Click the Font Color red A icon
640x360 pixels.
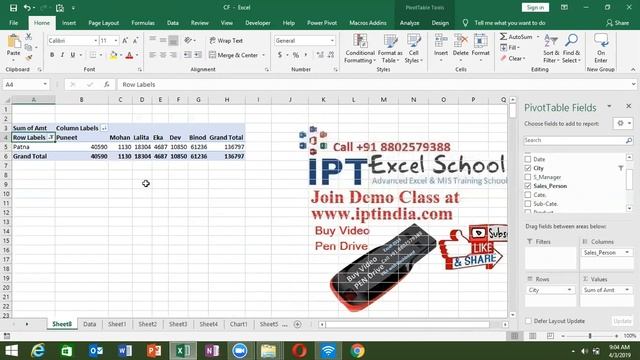(129, 55)
